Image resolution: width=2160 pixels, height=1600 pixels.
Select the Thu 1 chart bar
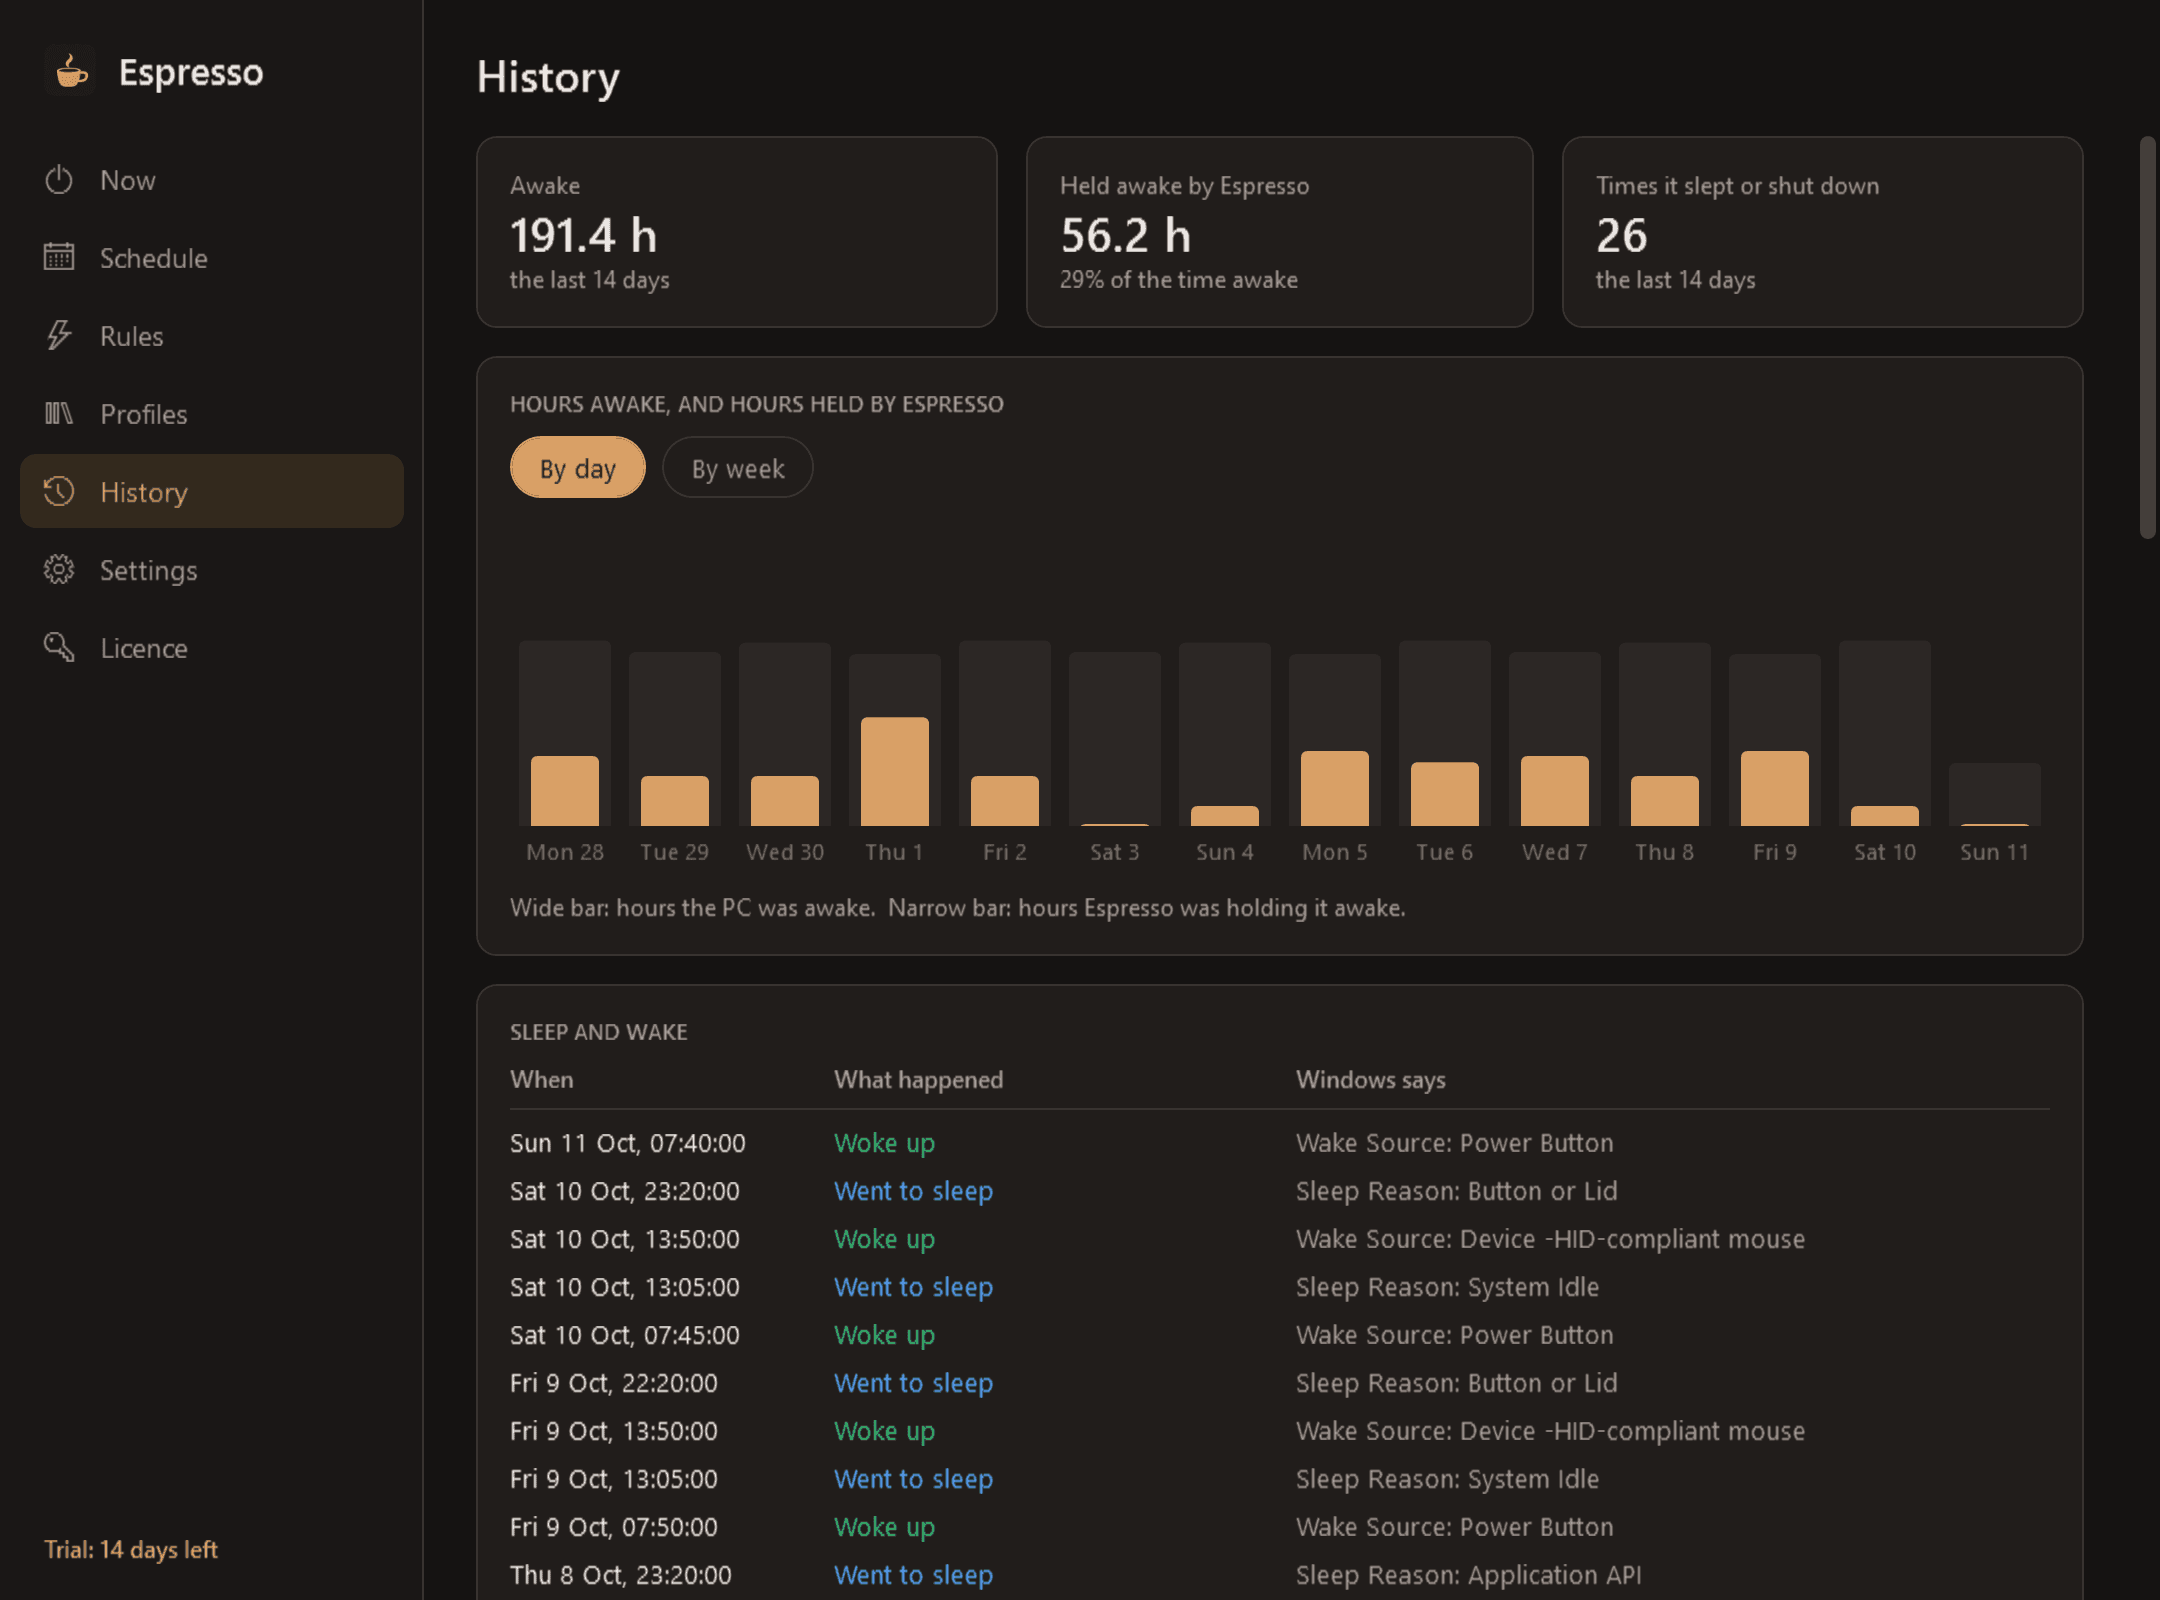895,739
